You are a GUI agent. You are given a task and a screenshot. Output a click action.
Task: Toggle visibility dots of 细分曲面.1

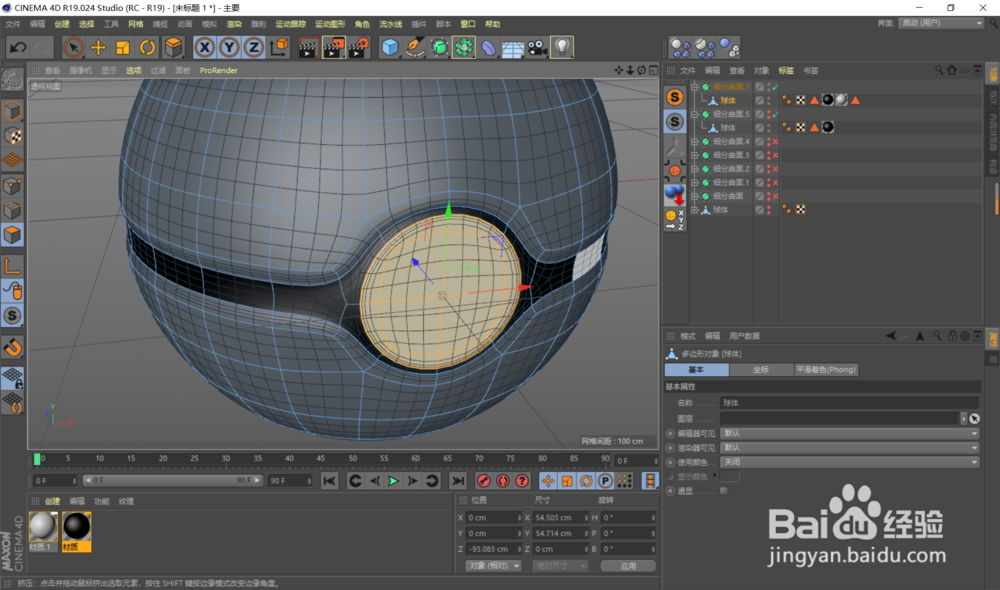(768, 182)
